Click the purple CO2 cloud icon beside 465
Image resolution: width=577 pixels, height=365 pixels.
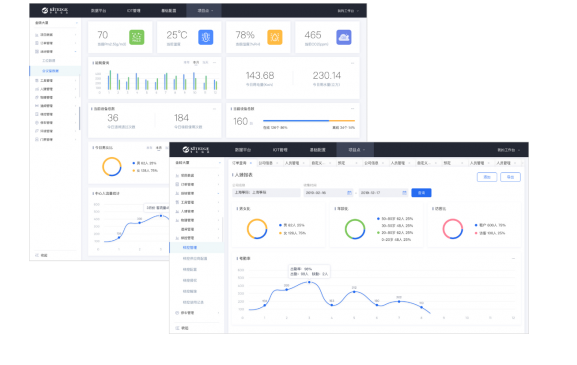point(344,37)
